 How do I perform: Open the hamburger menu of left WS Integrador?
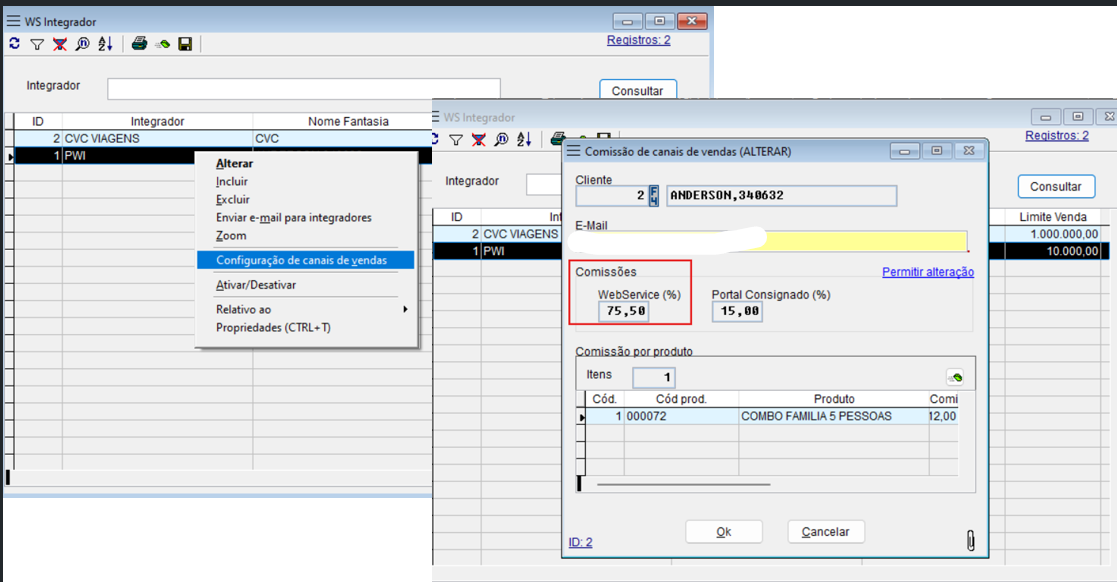click(x=13, y=21)
